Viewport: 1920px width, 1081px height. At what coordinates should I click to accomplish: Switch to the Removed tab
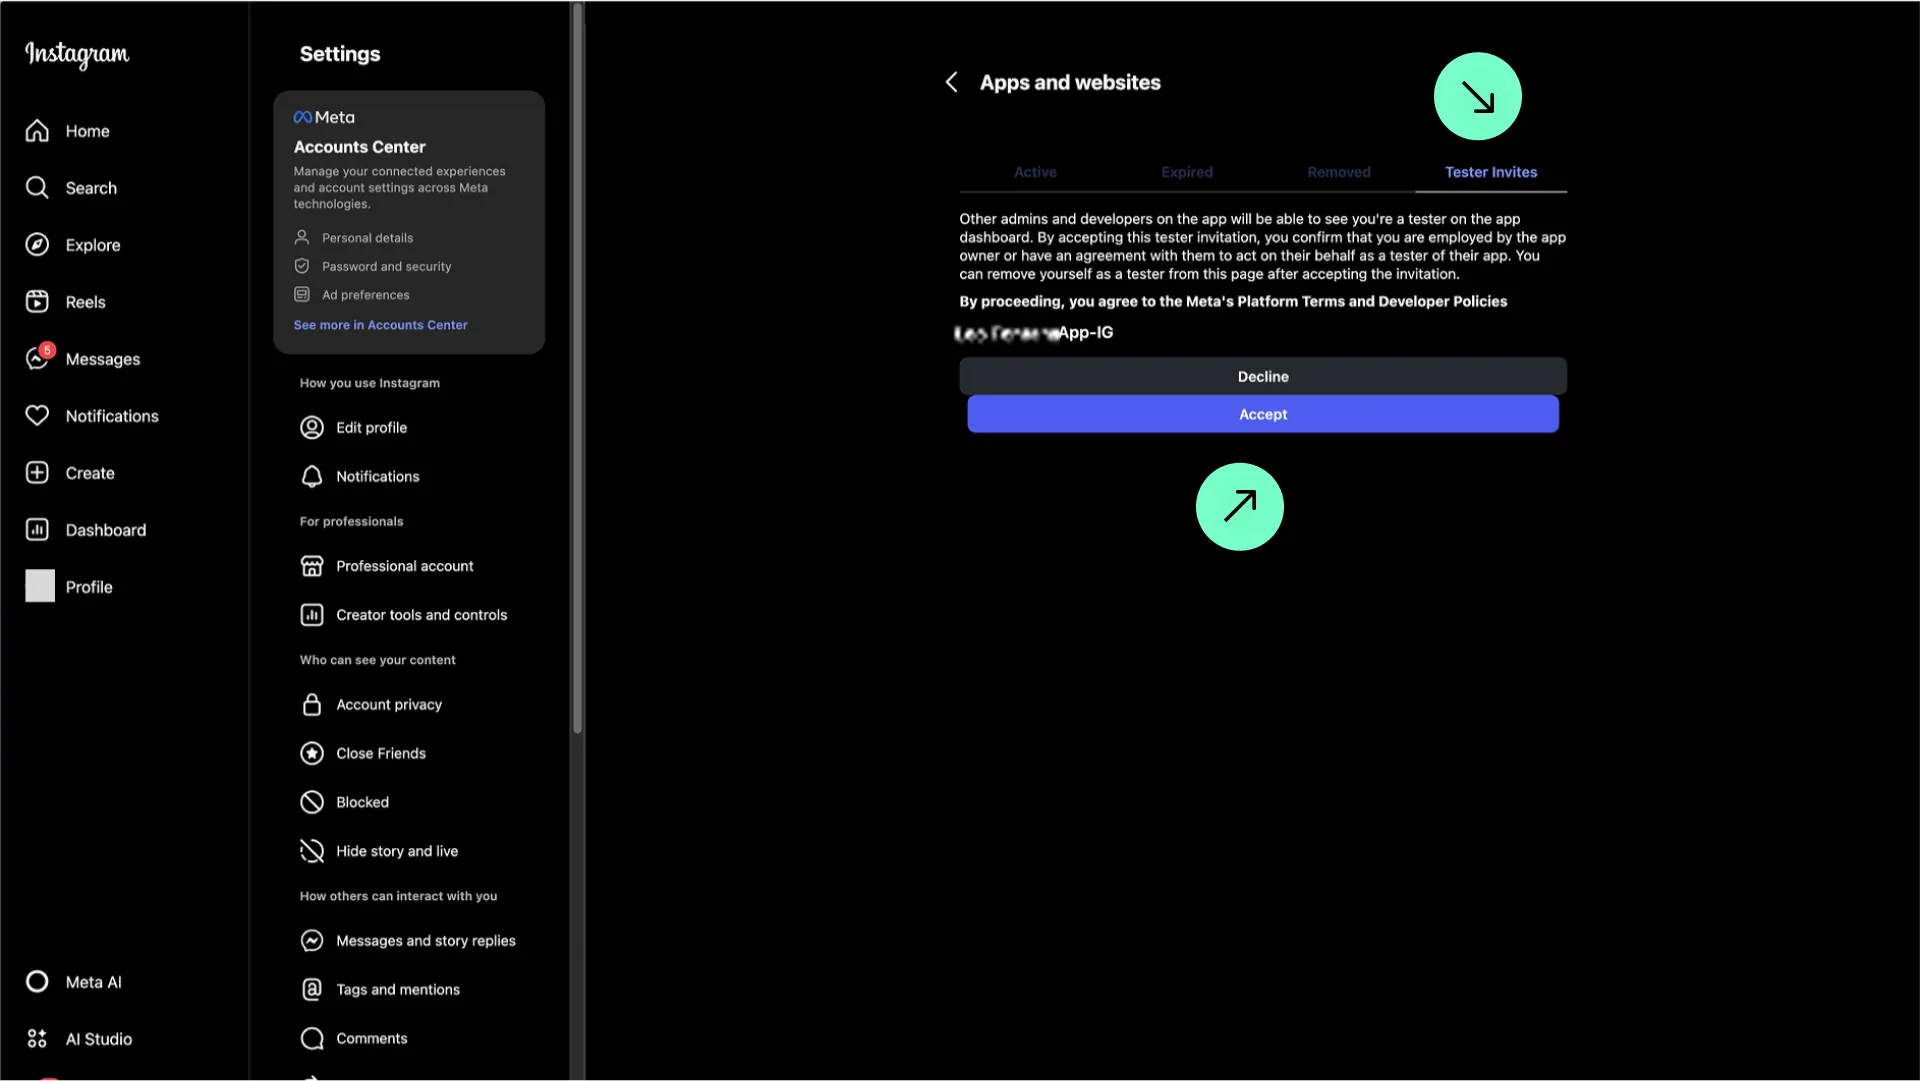tap(1339, 172)
